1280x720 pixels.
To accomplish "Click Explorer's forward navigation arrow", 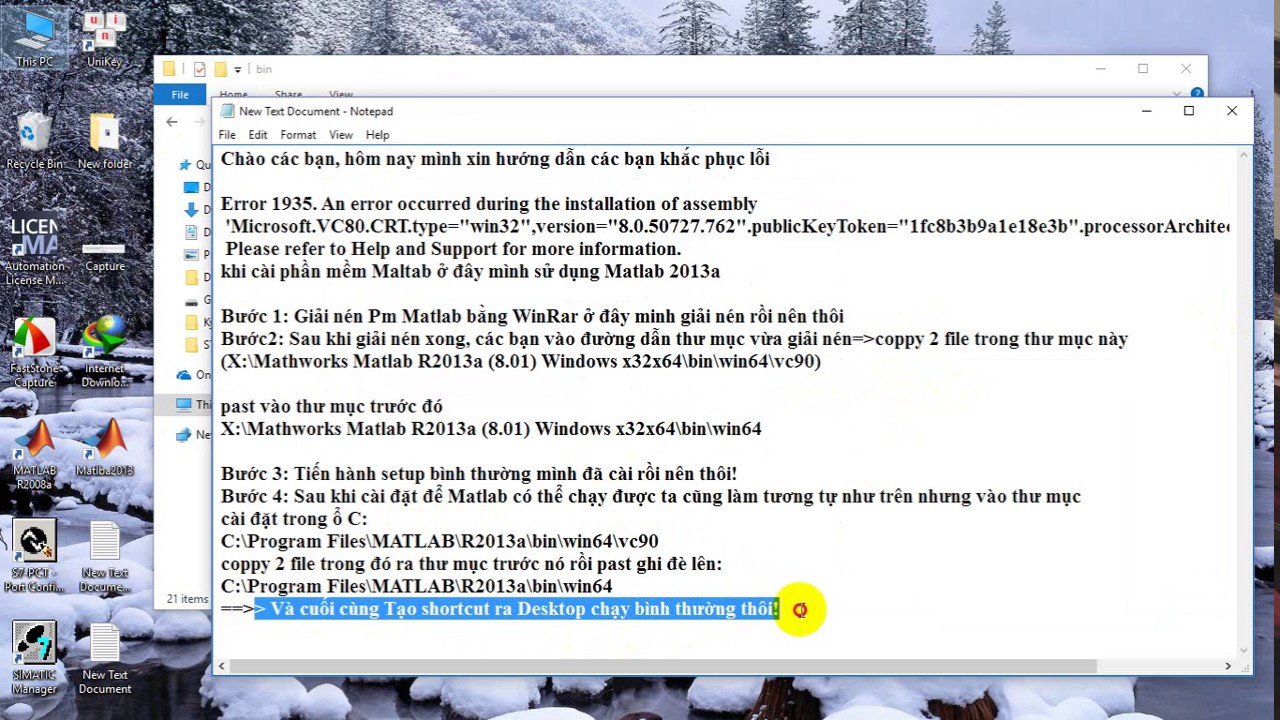I will (200, 122).
